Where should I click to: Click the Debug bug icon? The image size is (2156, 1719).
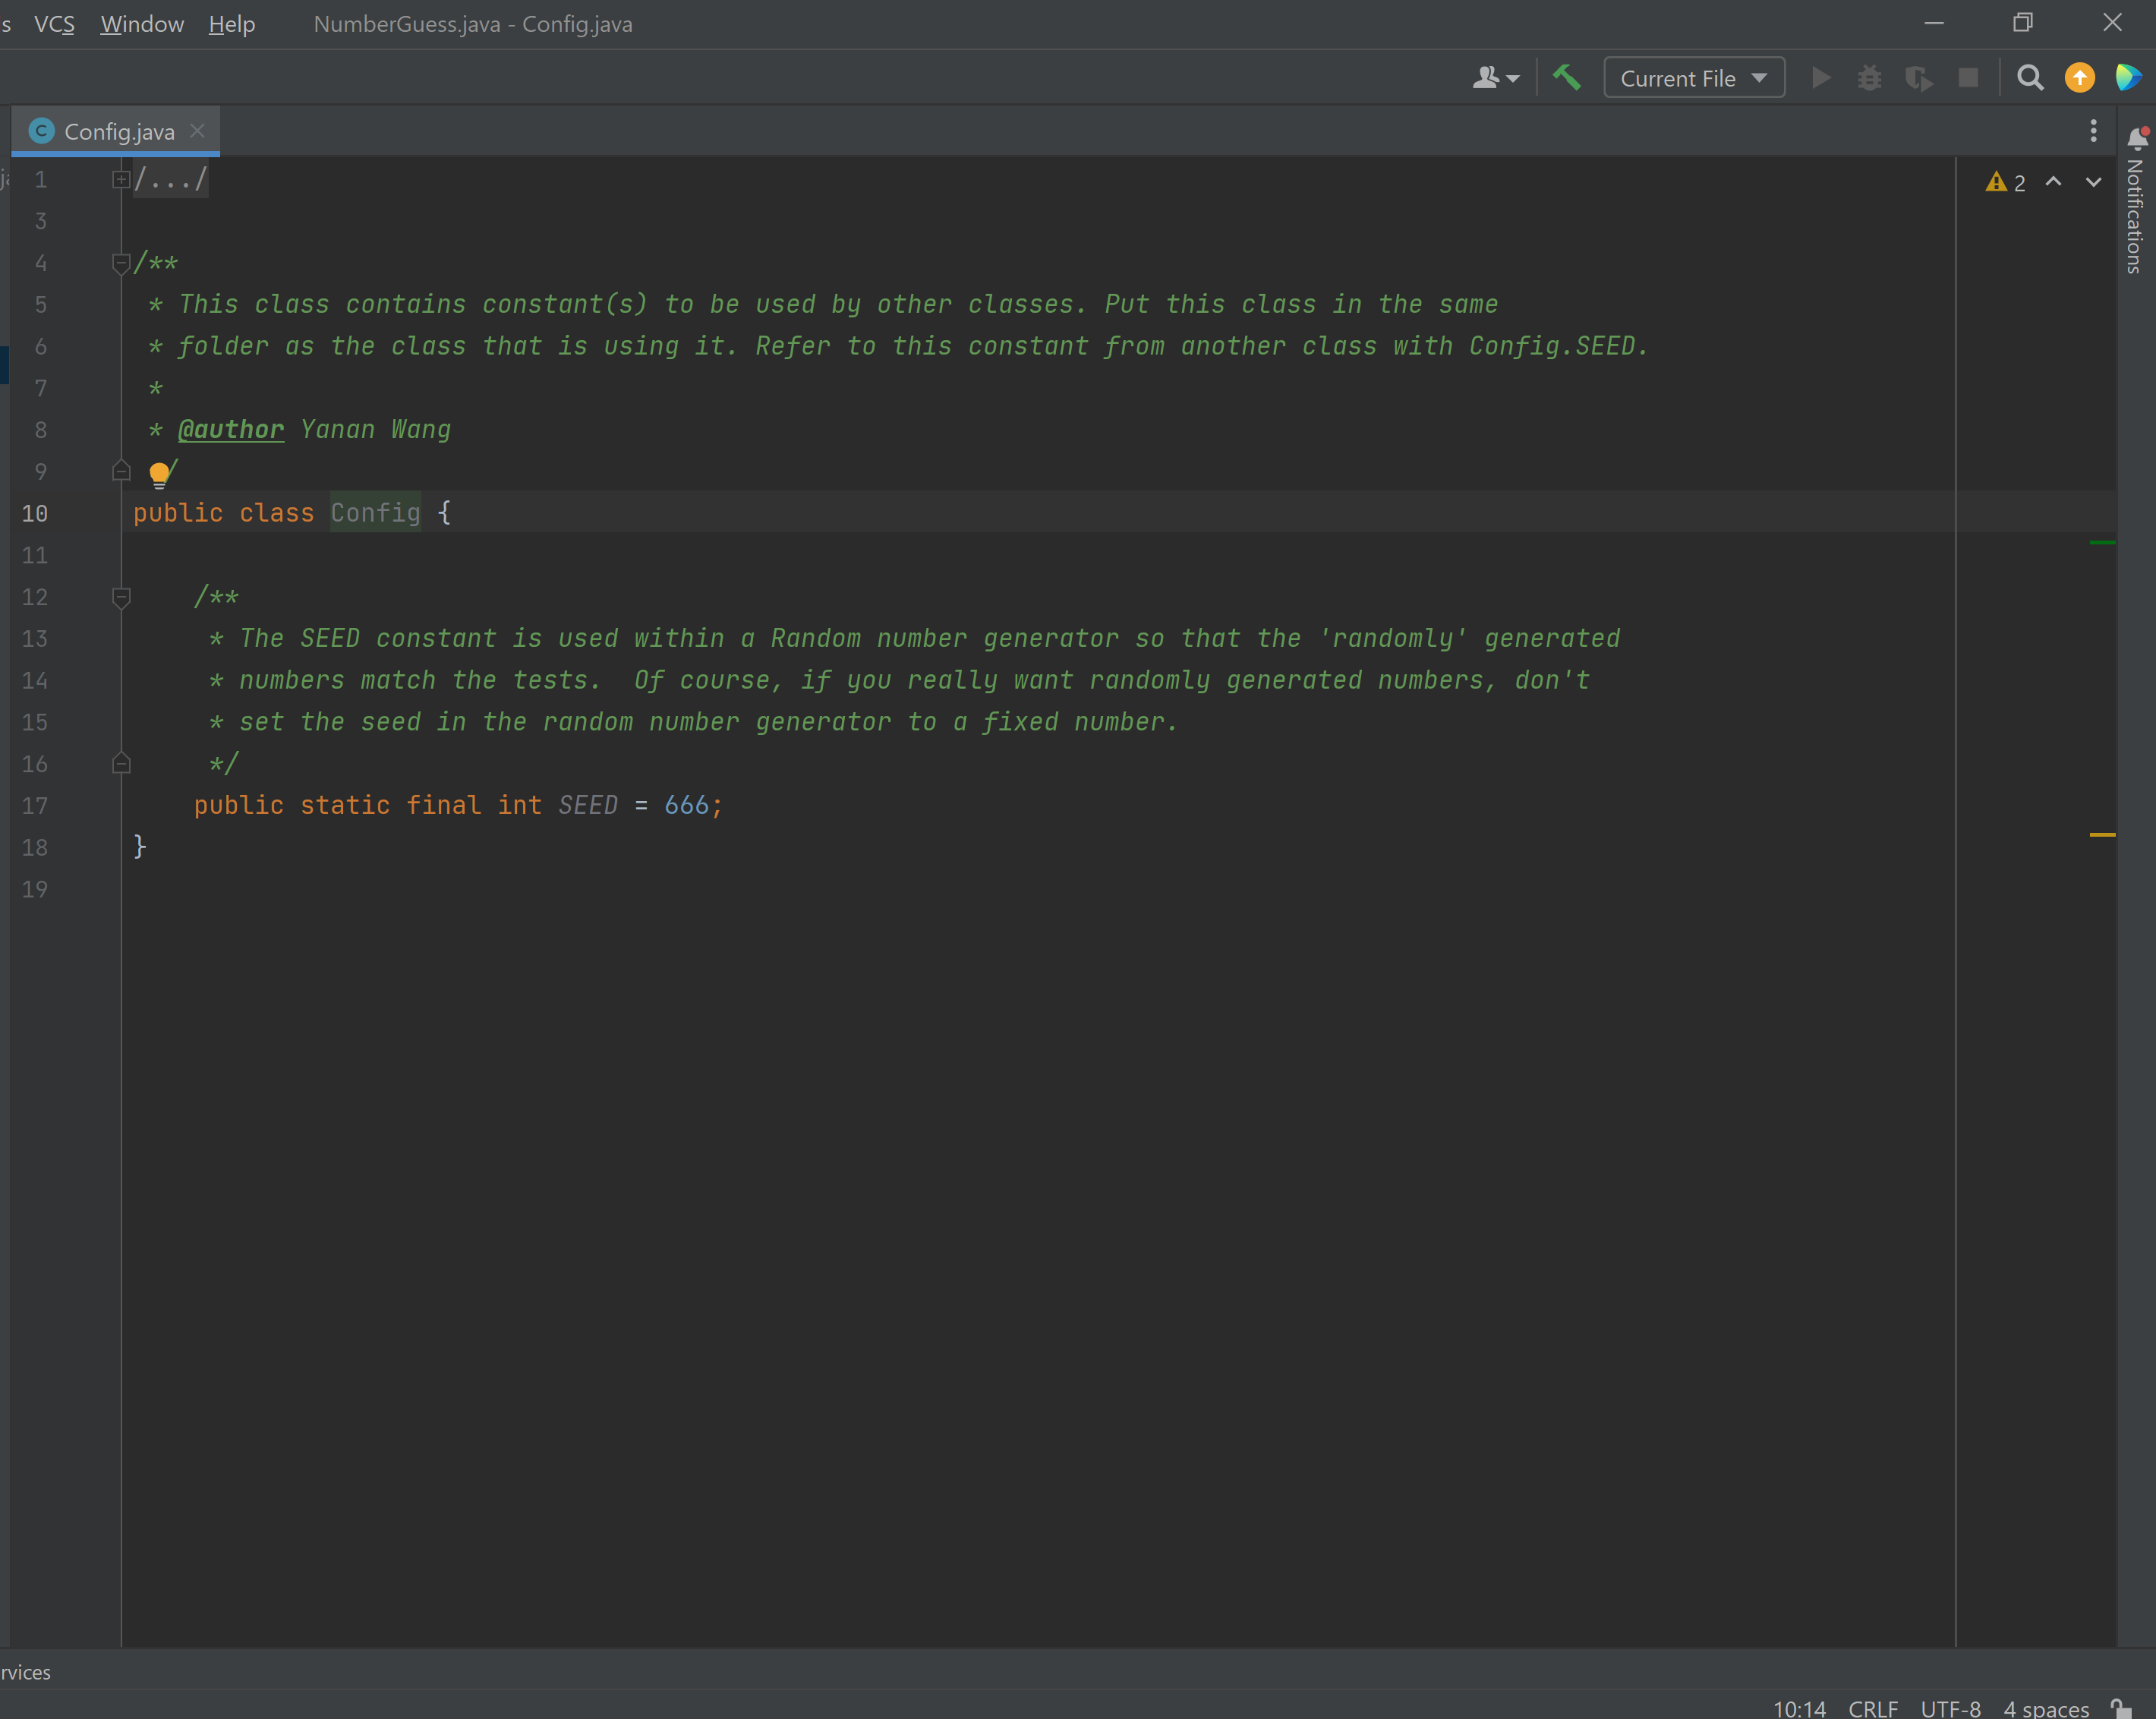[1869, 78]
